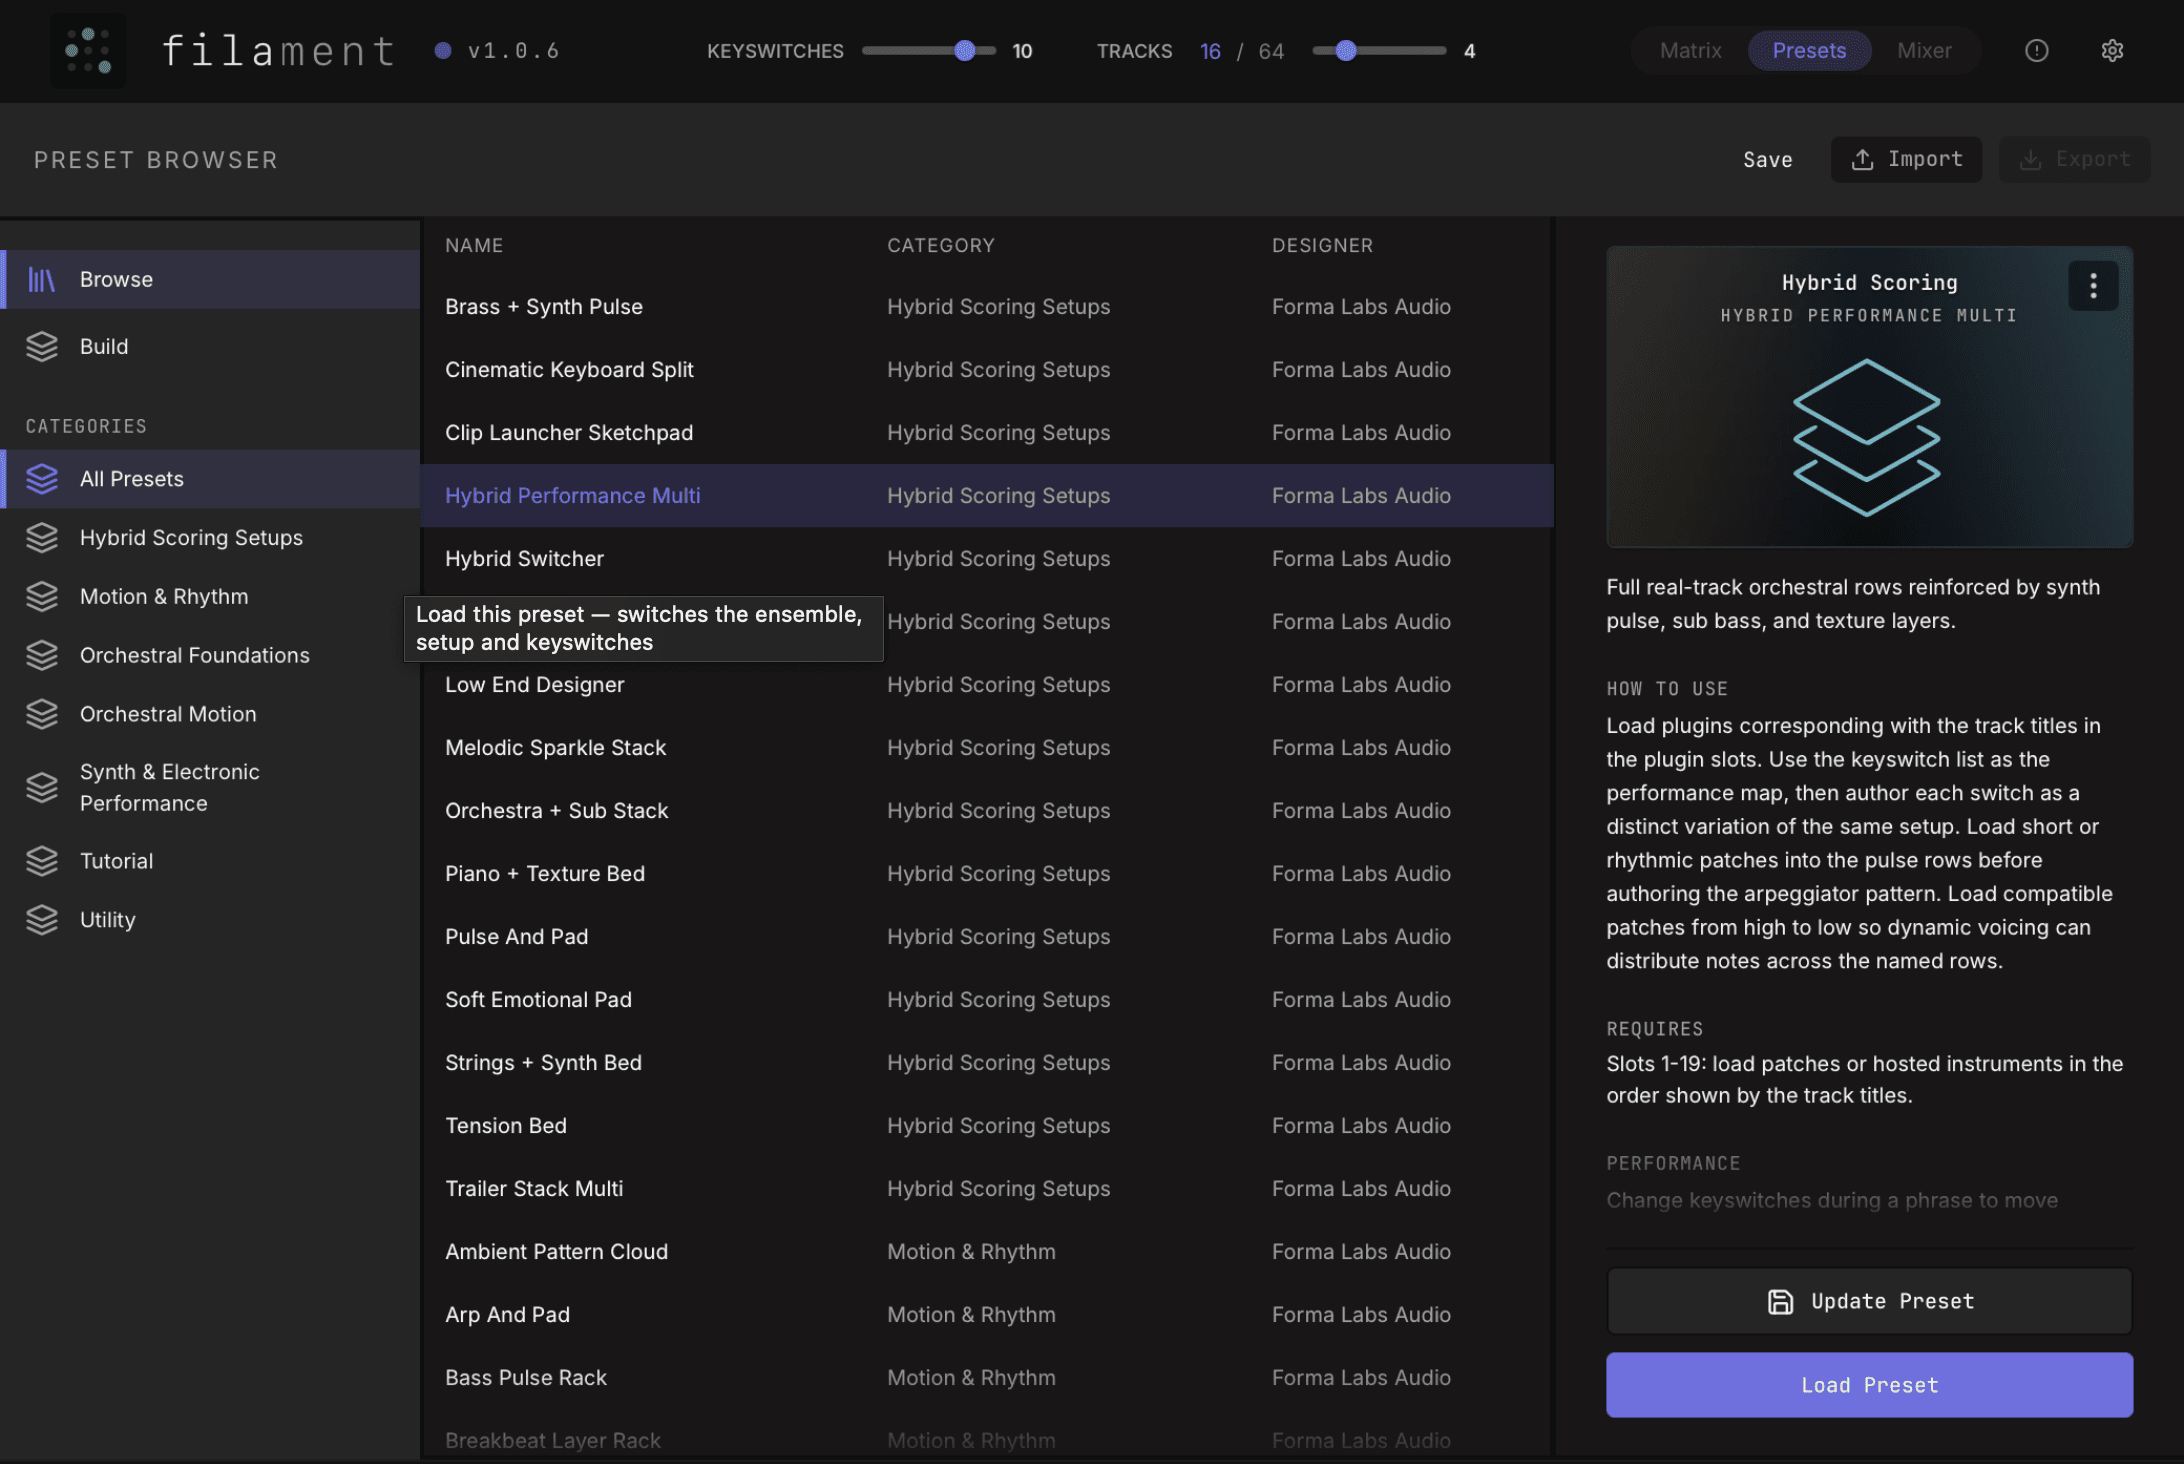2184x1464 pixels.
Task: Click the Hybrid Scoring Setups category icon
Action: pyautogui.click(x=42, y=538)
